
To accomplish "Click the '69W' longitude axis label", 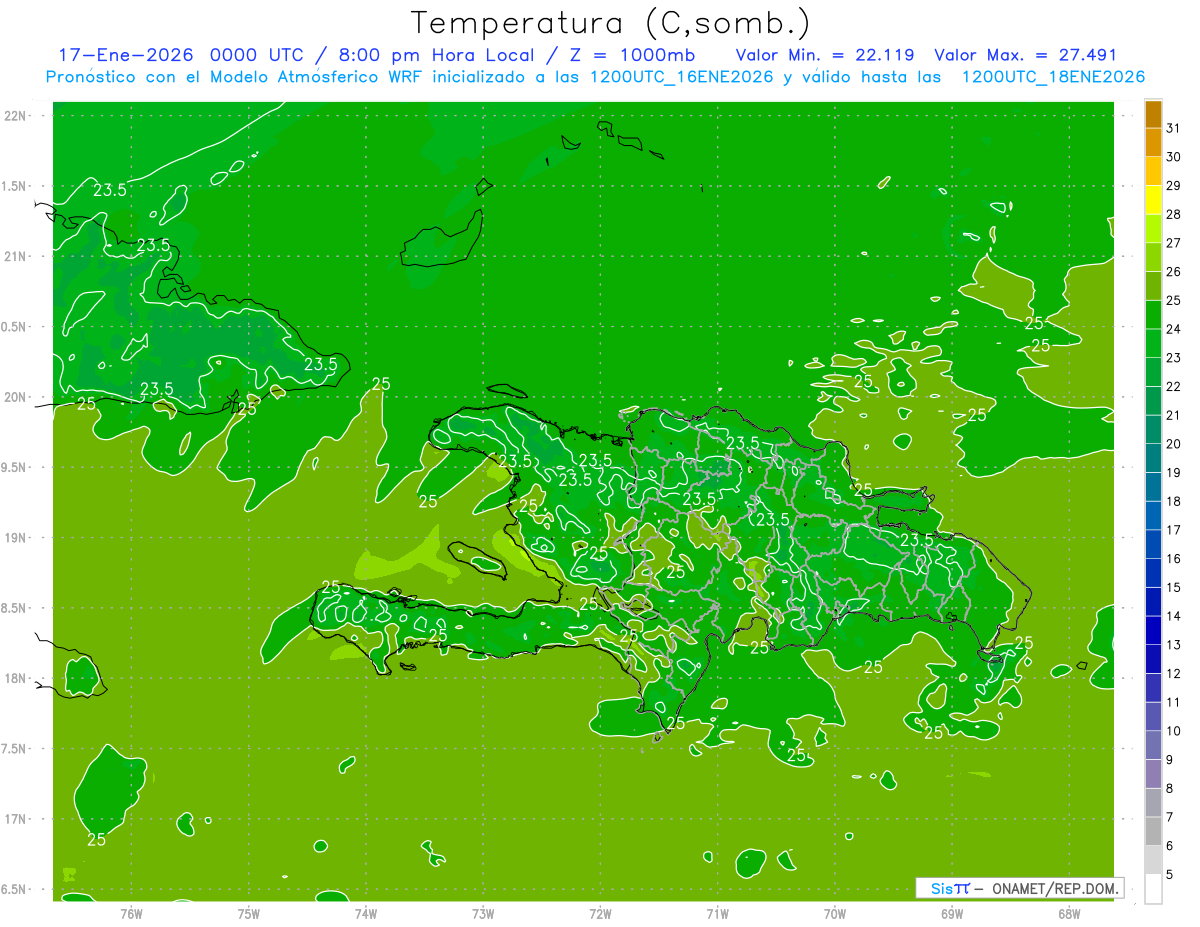I will click(x=952, y=913).
